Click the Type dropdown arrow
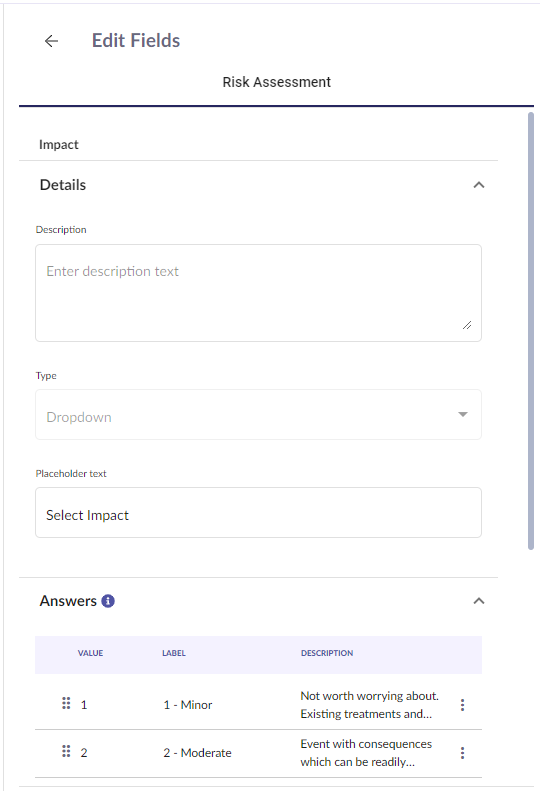The height and width of the screenshot is (791, 540). (463, 414)
